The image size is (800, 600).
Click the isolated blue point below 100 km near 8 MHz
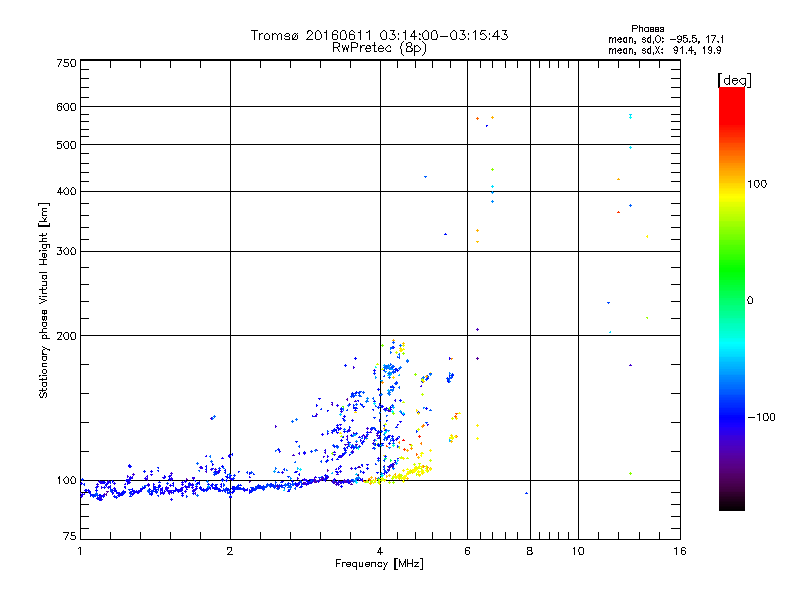(527, 493)
